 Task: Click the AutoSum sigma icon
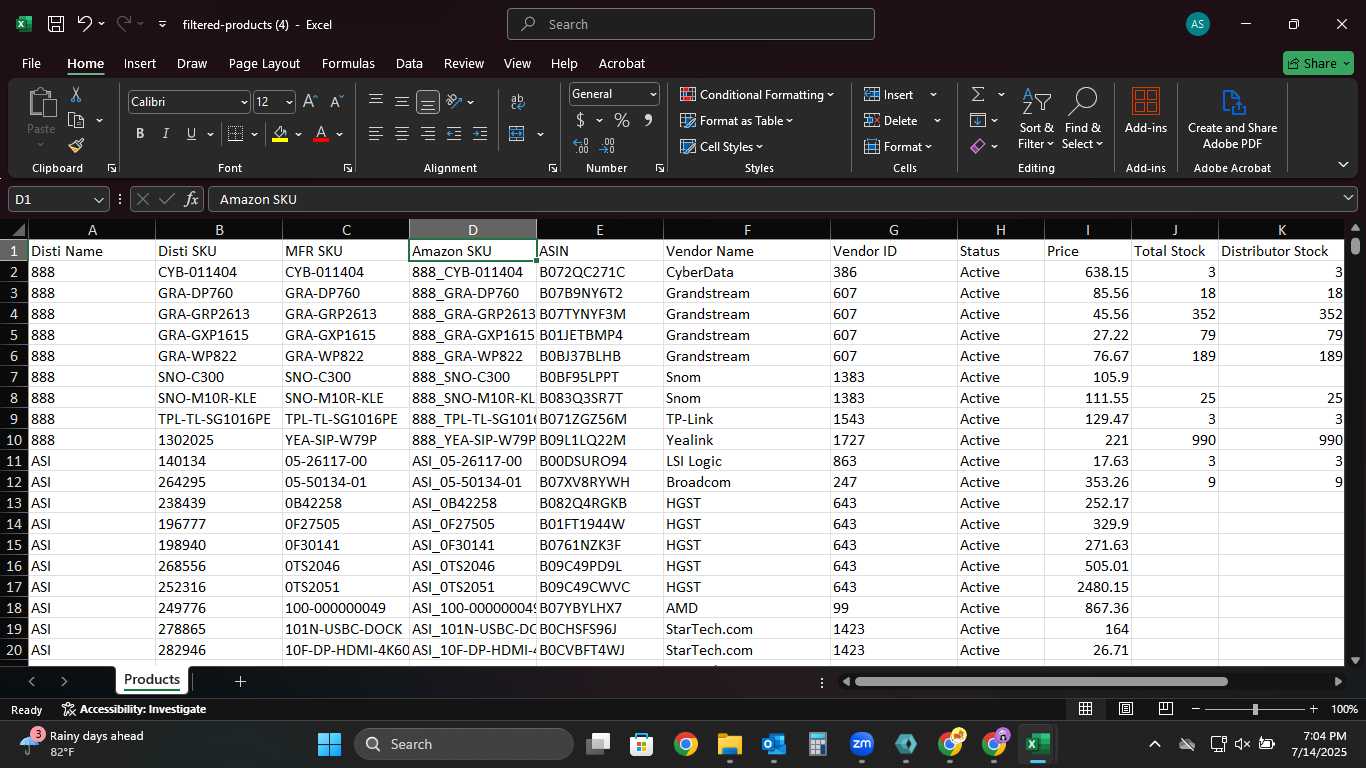pos(977,94)
